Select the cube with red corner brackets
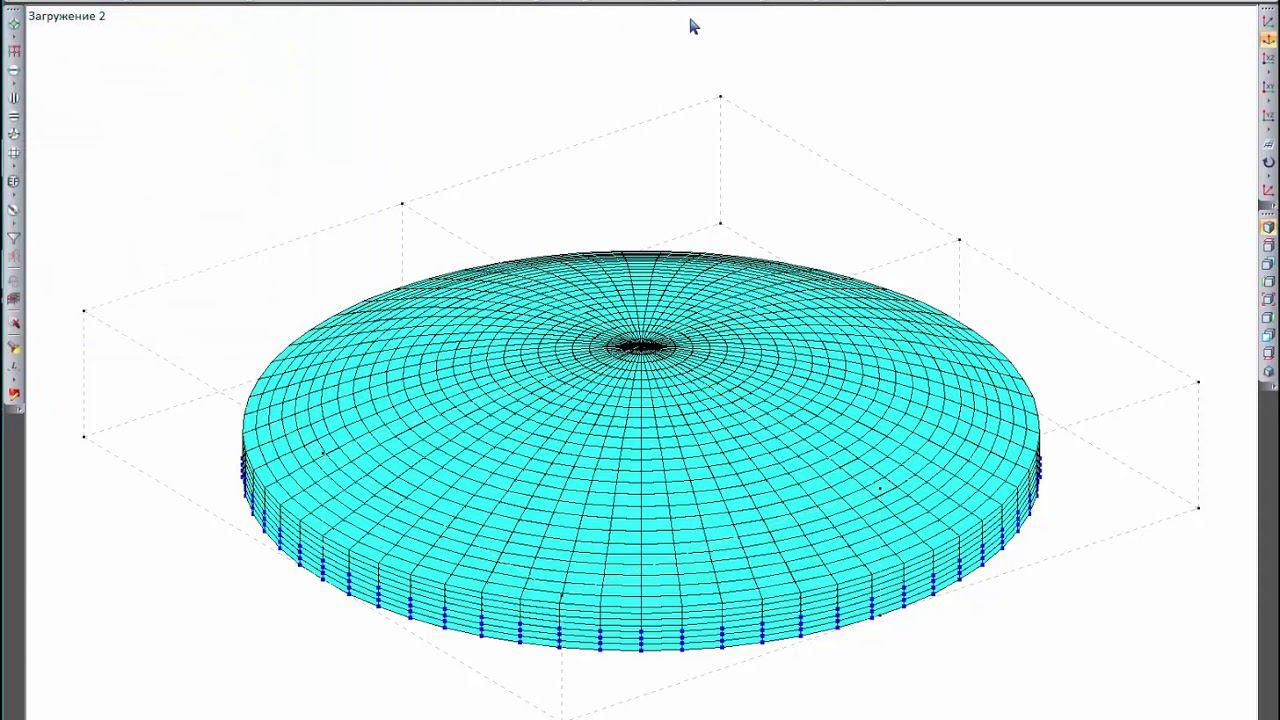Screen dimensions: 1280x720 pos(1268,299)
